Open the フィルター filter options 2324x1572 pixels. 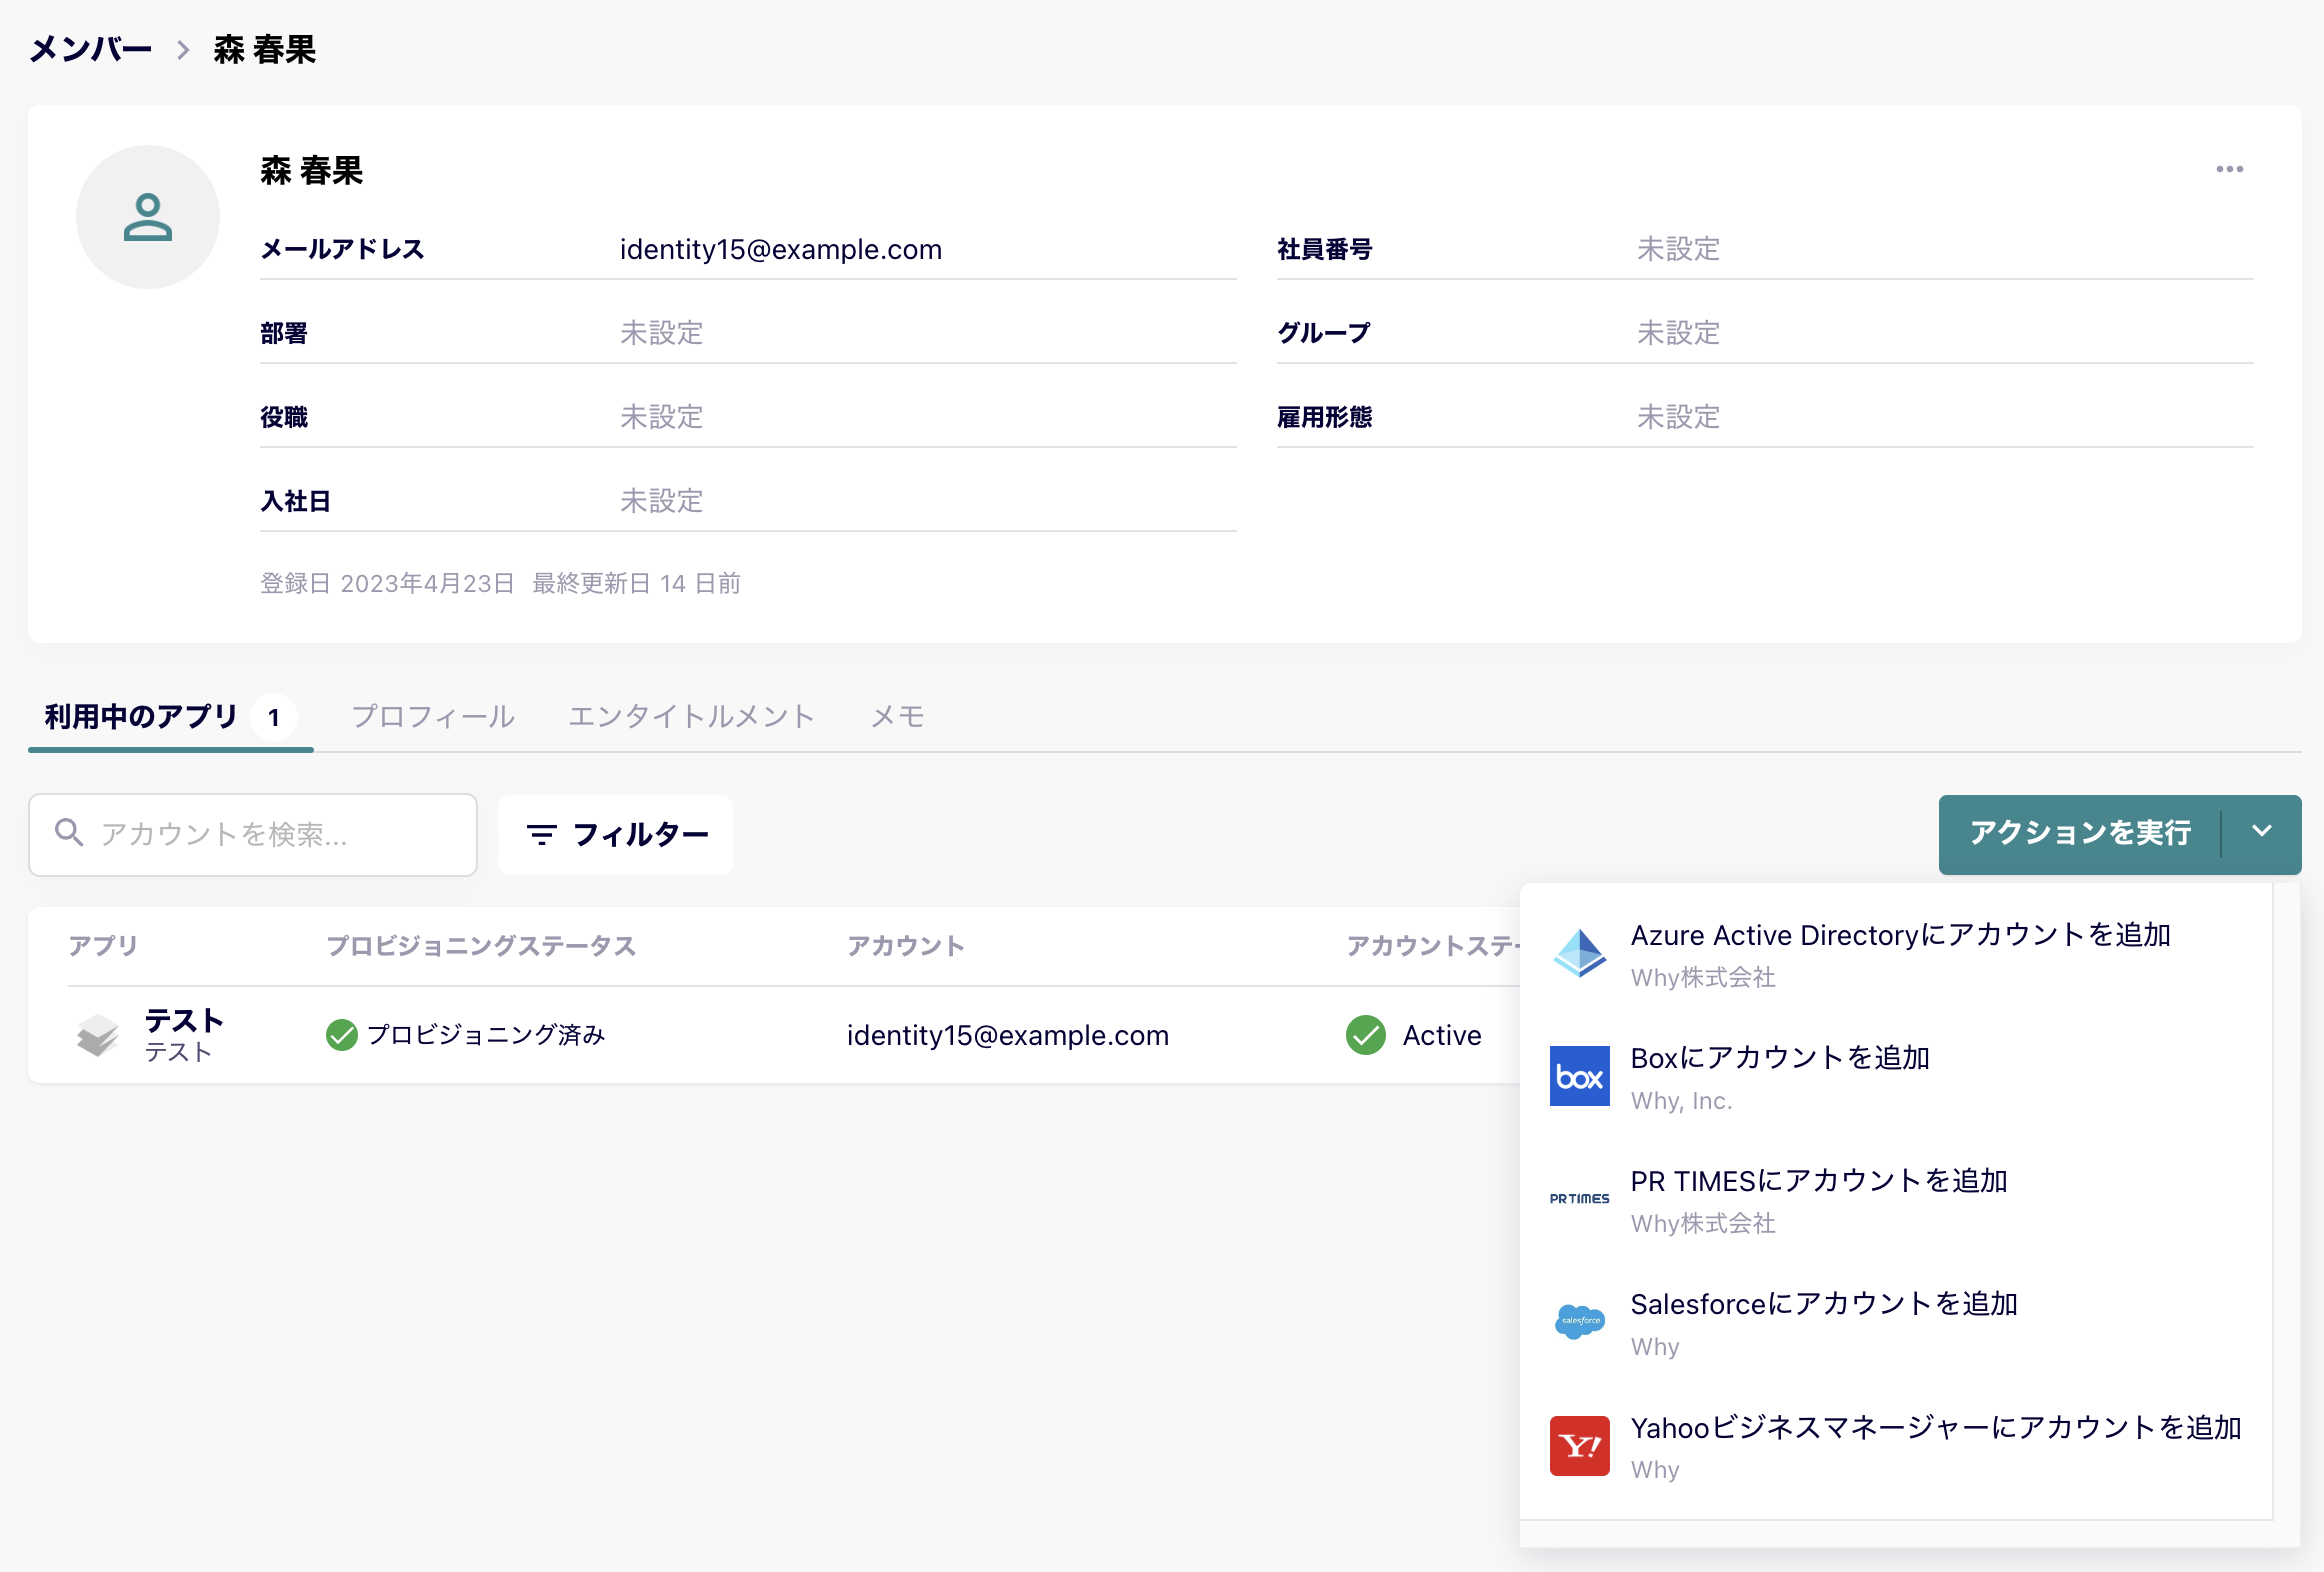[x=616, y=835]
